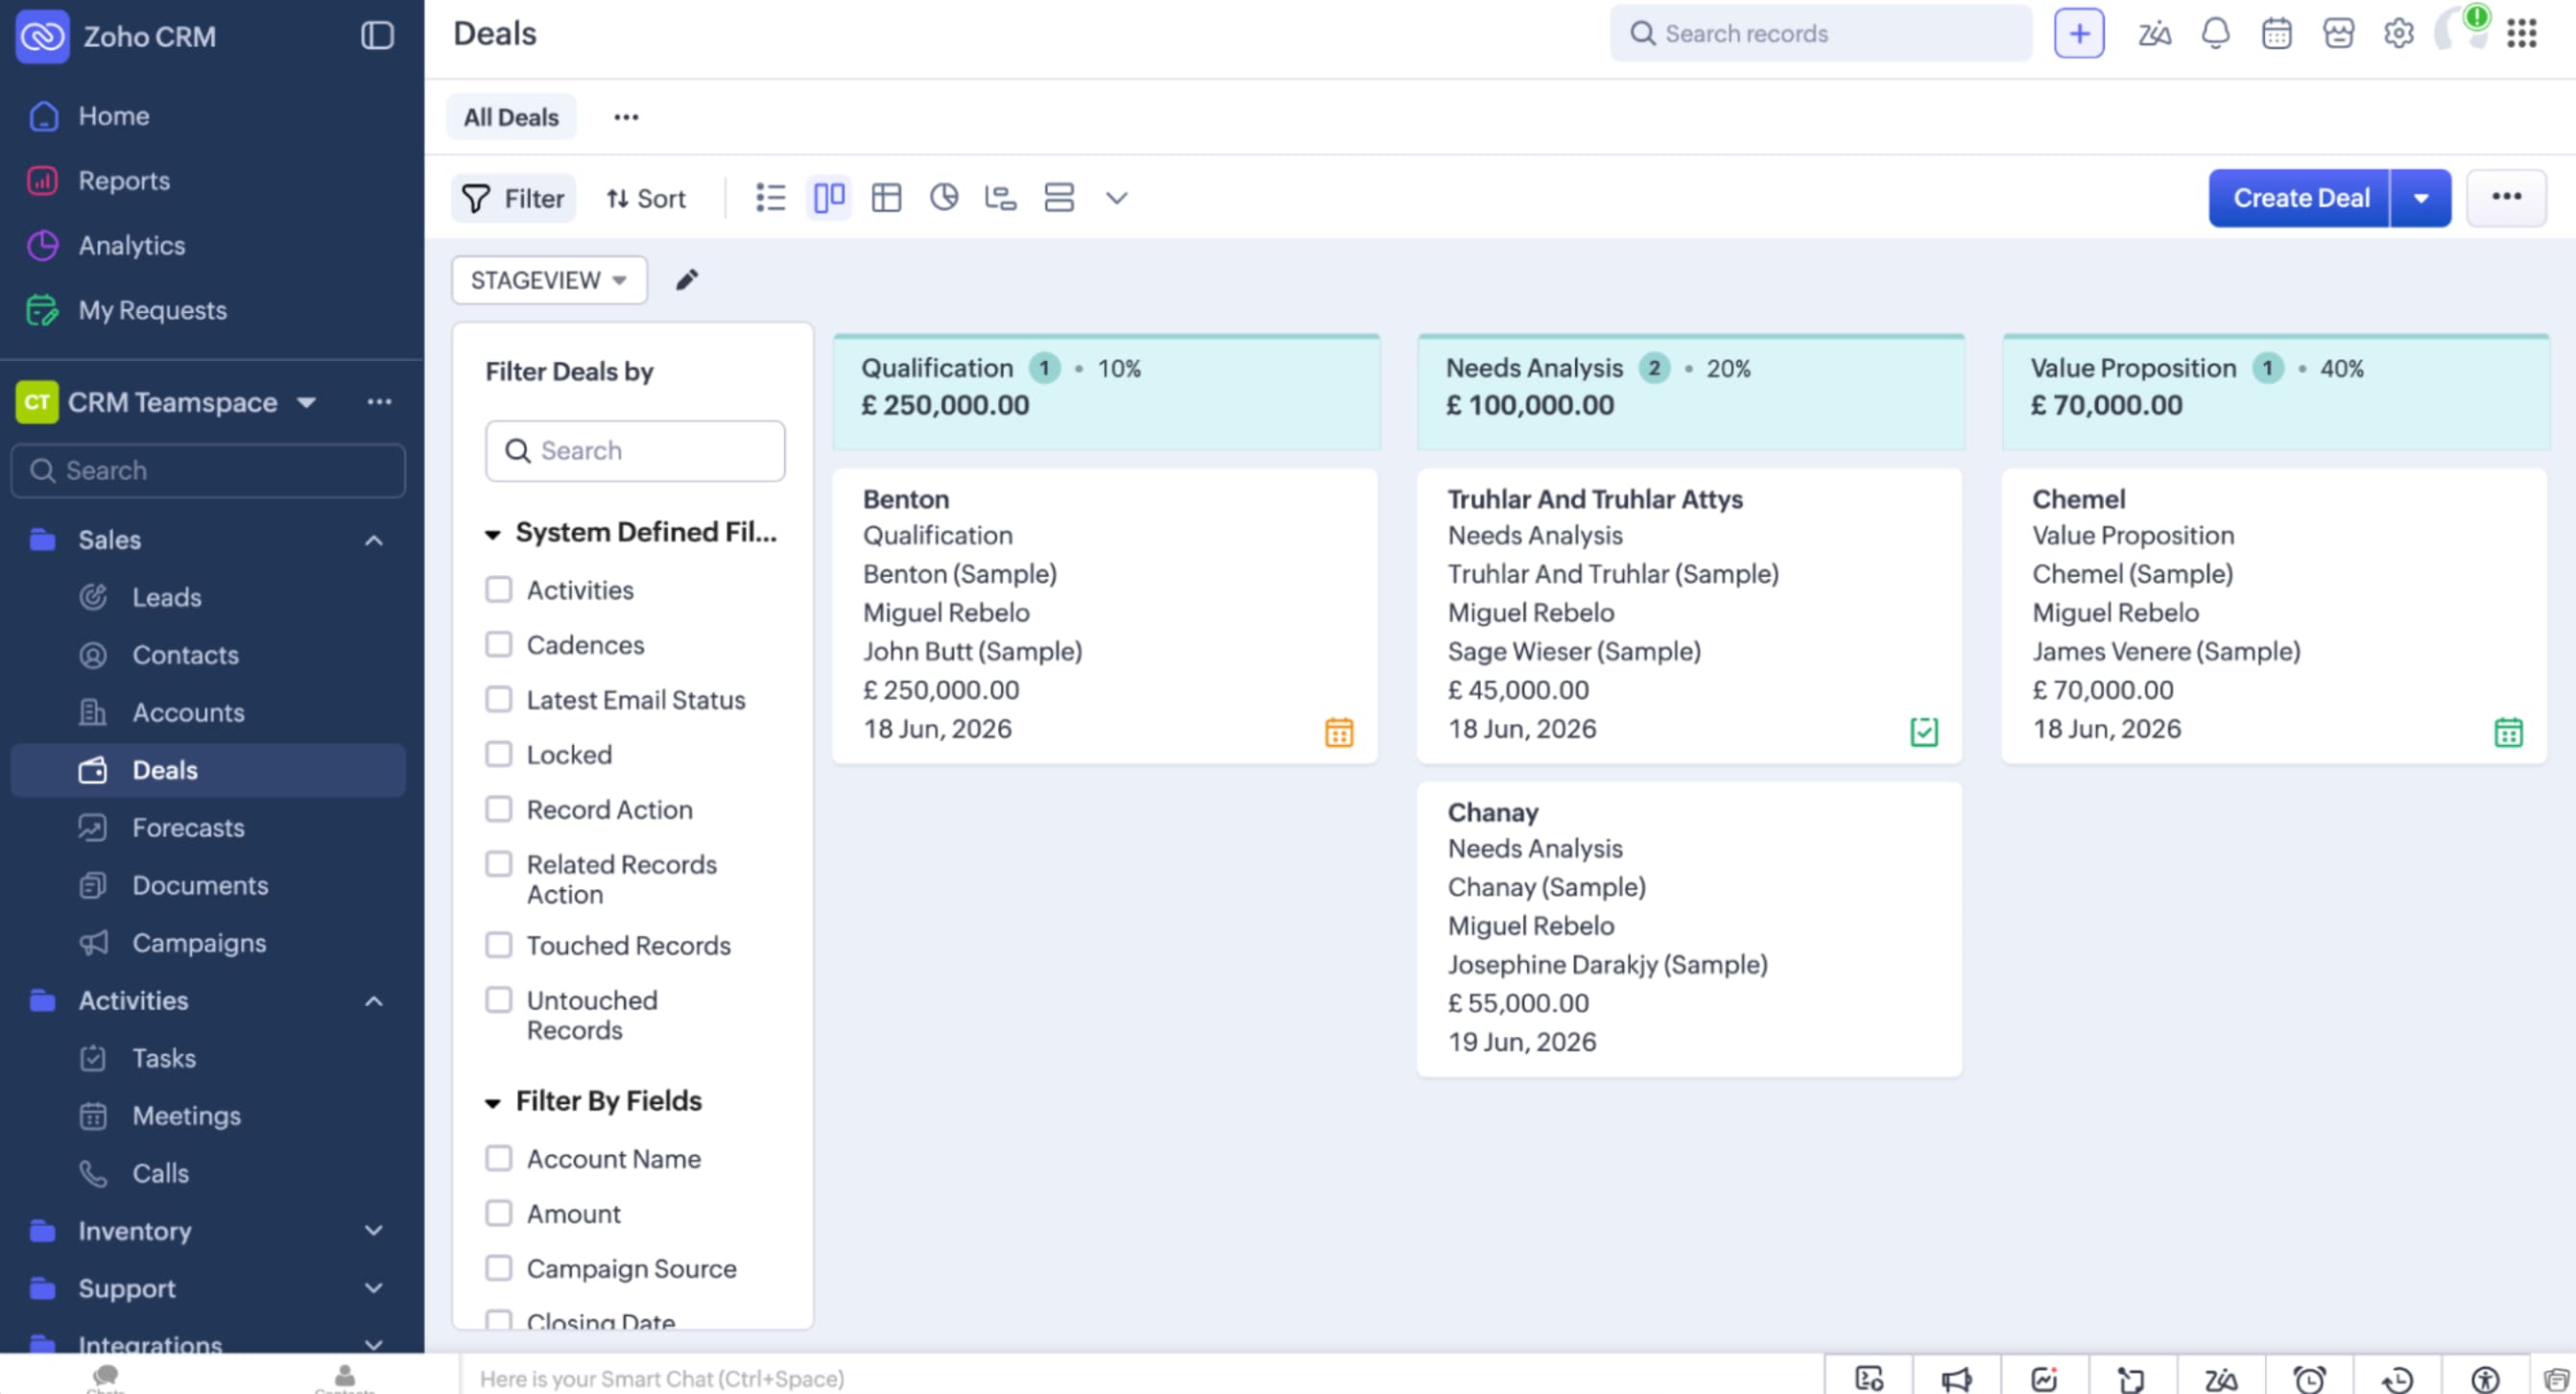2576x1394 pixels.
Task: Open the apps grid launcher
Action: point(2521,34)
